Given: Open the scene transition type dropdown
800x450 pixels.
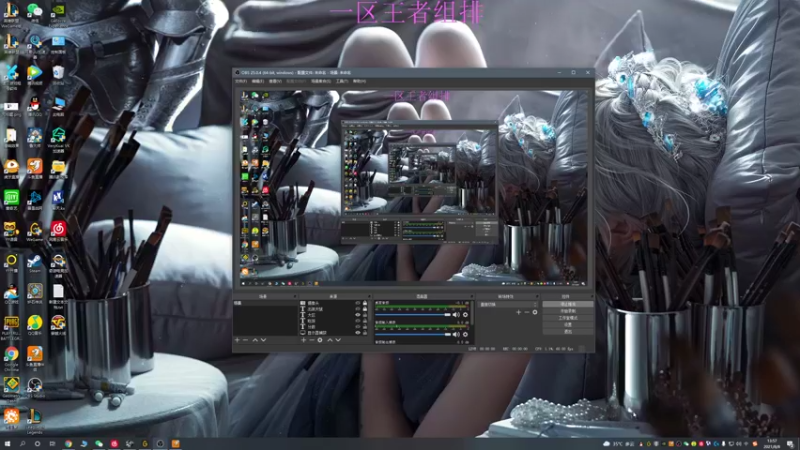Looking at the screenshot, I should click(508, 305).
